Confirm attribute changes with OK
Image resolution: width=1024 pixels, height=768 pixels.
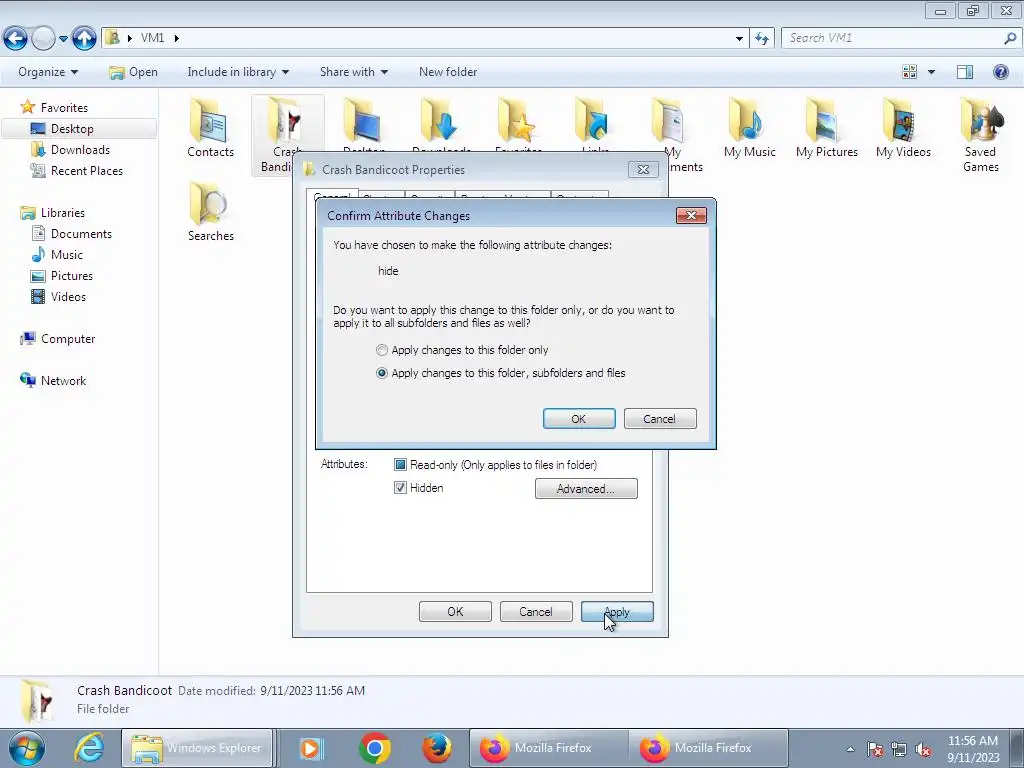tap(579, 419)
